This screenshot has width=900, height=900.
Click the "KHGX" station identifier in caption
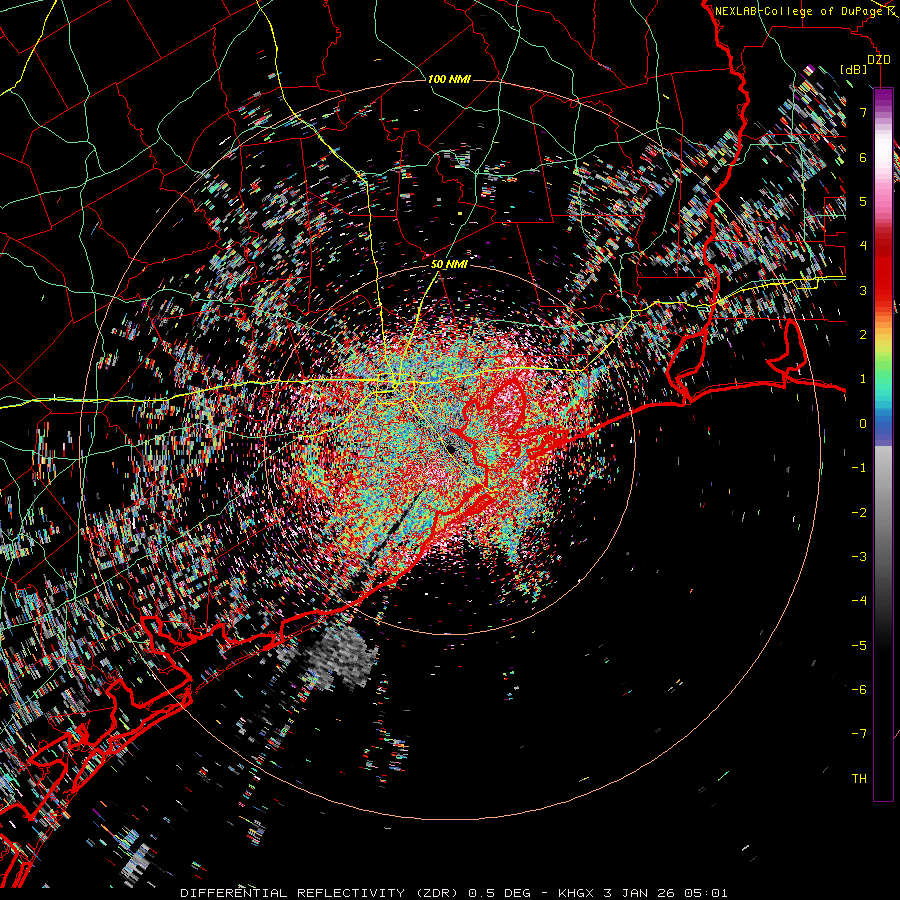click(x=577, y=893)
